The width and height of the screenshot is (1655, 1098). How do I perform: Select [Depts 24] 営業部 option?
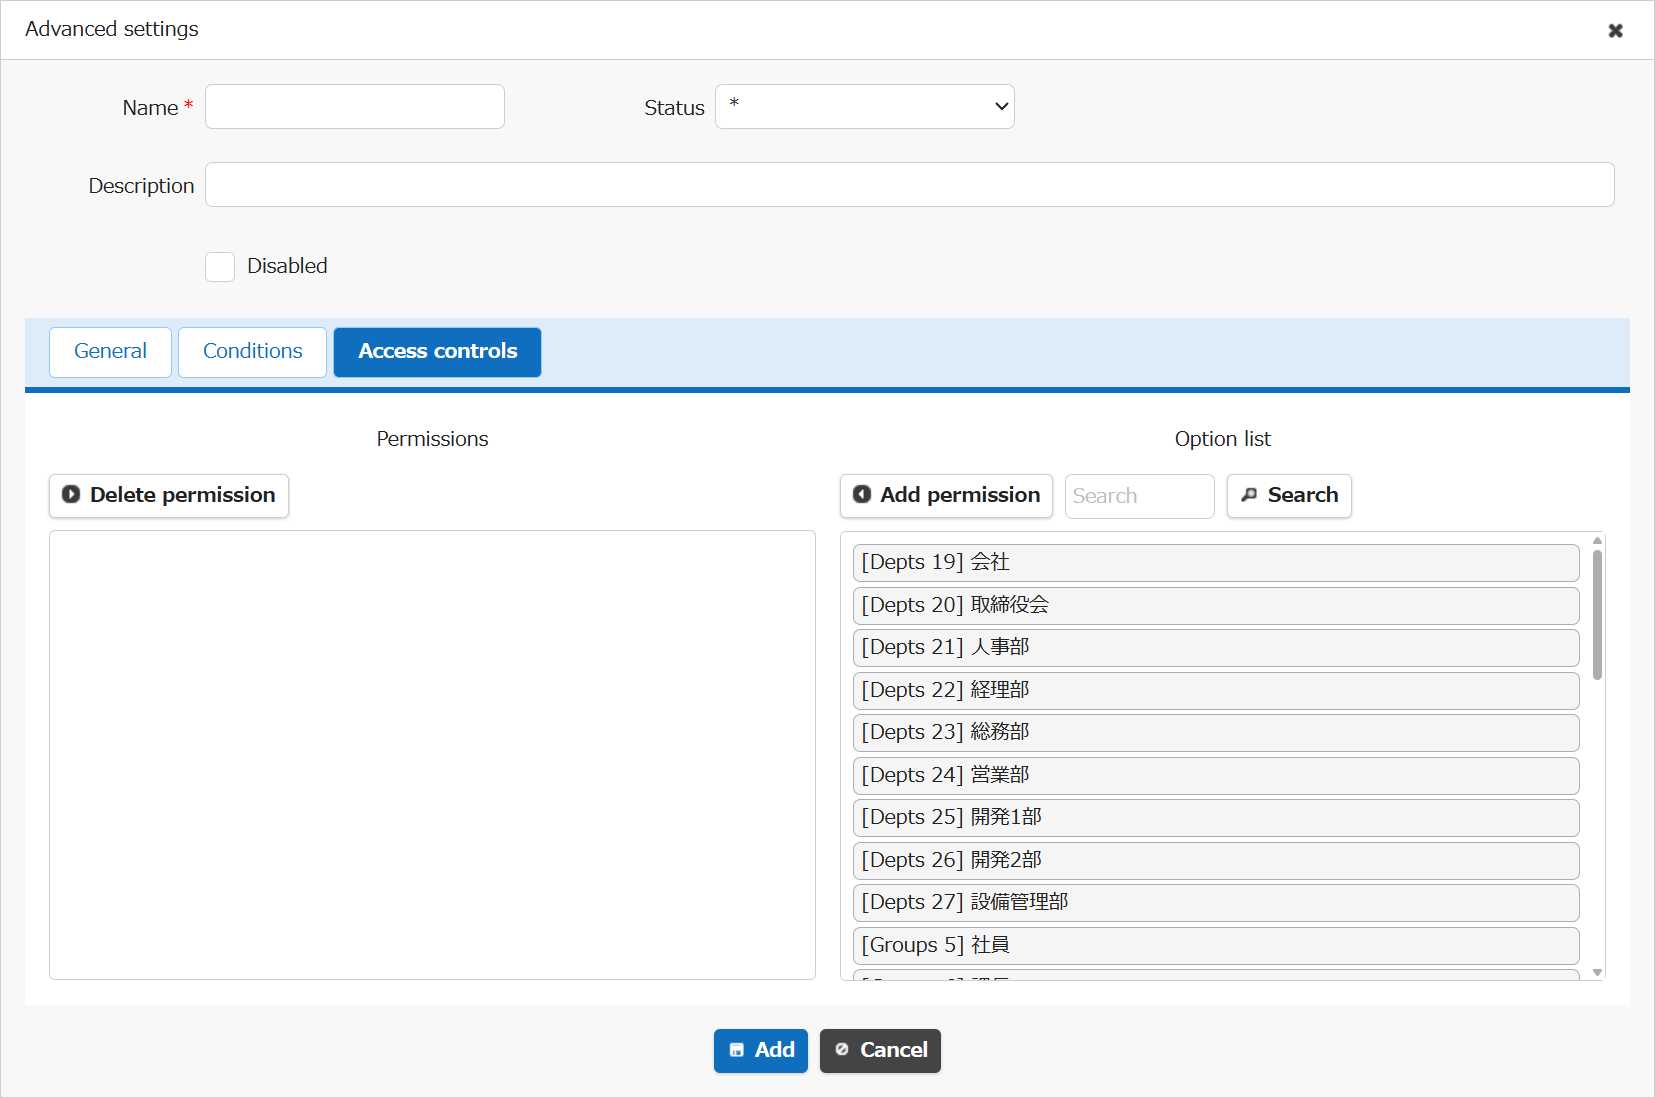tap(1216, 776)
